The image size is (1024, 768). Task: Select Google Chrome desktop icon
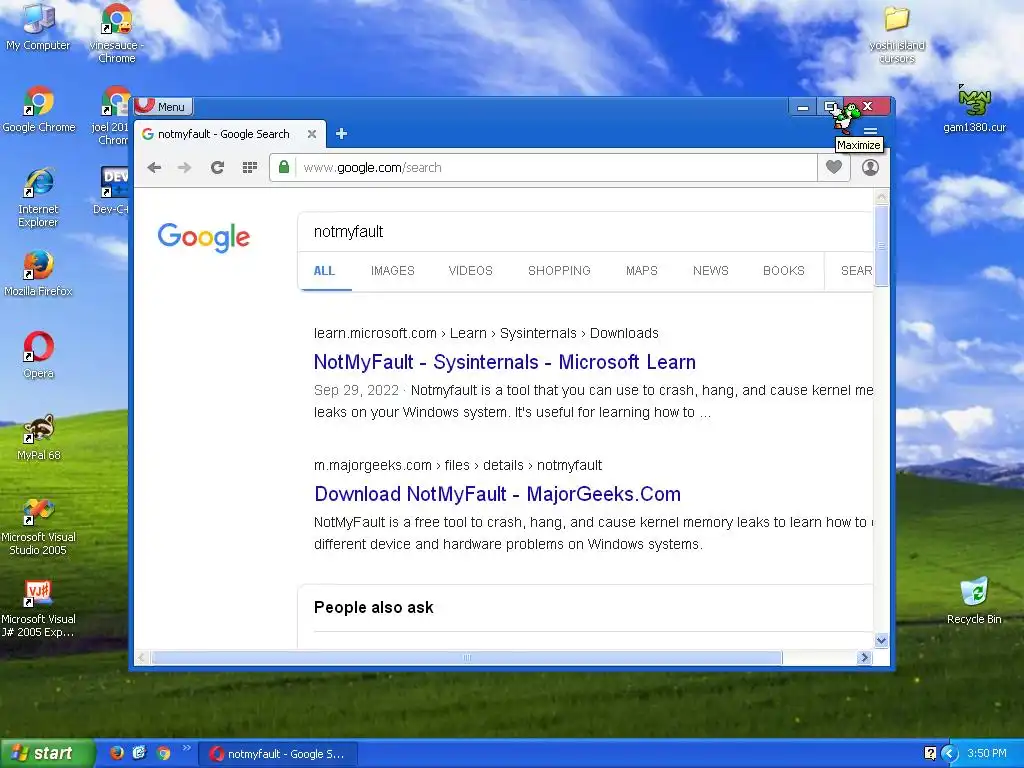pyautogui.click(x=39, y=110)
